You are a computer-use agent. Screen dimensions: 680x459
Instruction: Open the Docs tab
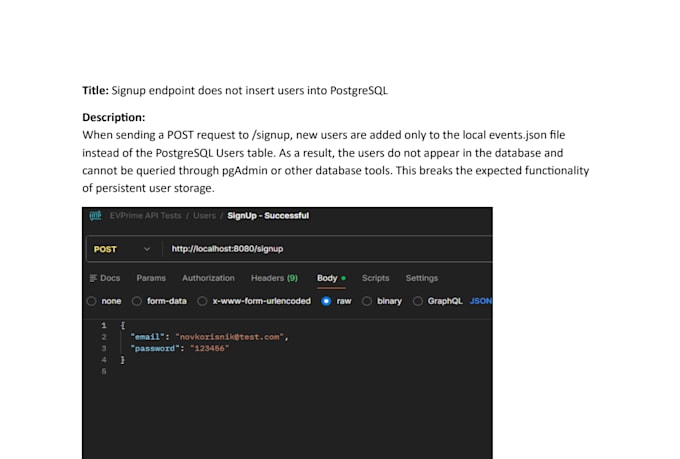tap(105, 278)
